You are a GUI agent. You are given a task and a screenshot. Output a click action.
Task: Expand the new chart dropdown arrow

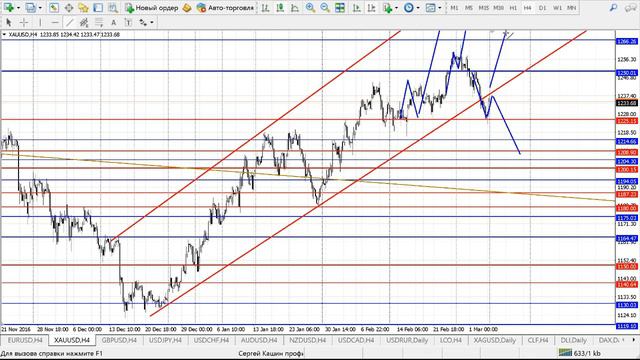(18, 8)
